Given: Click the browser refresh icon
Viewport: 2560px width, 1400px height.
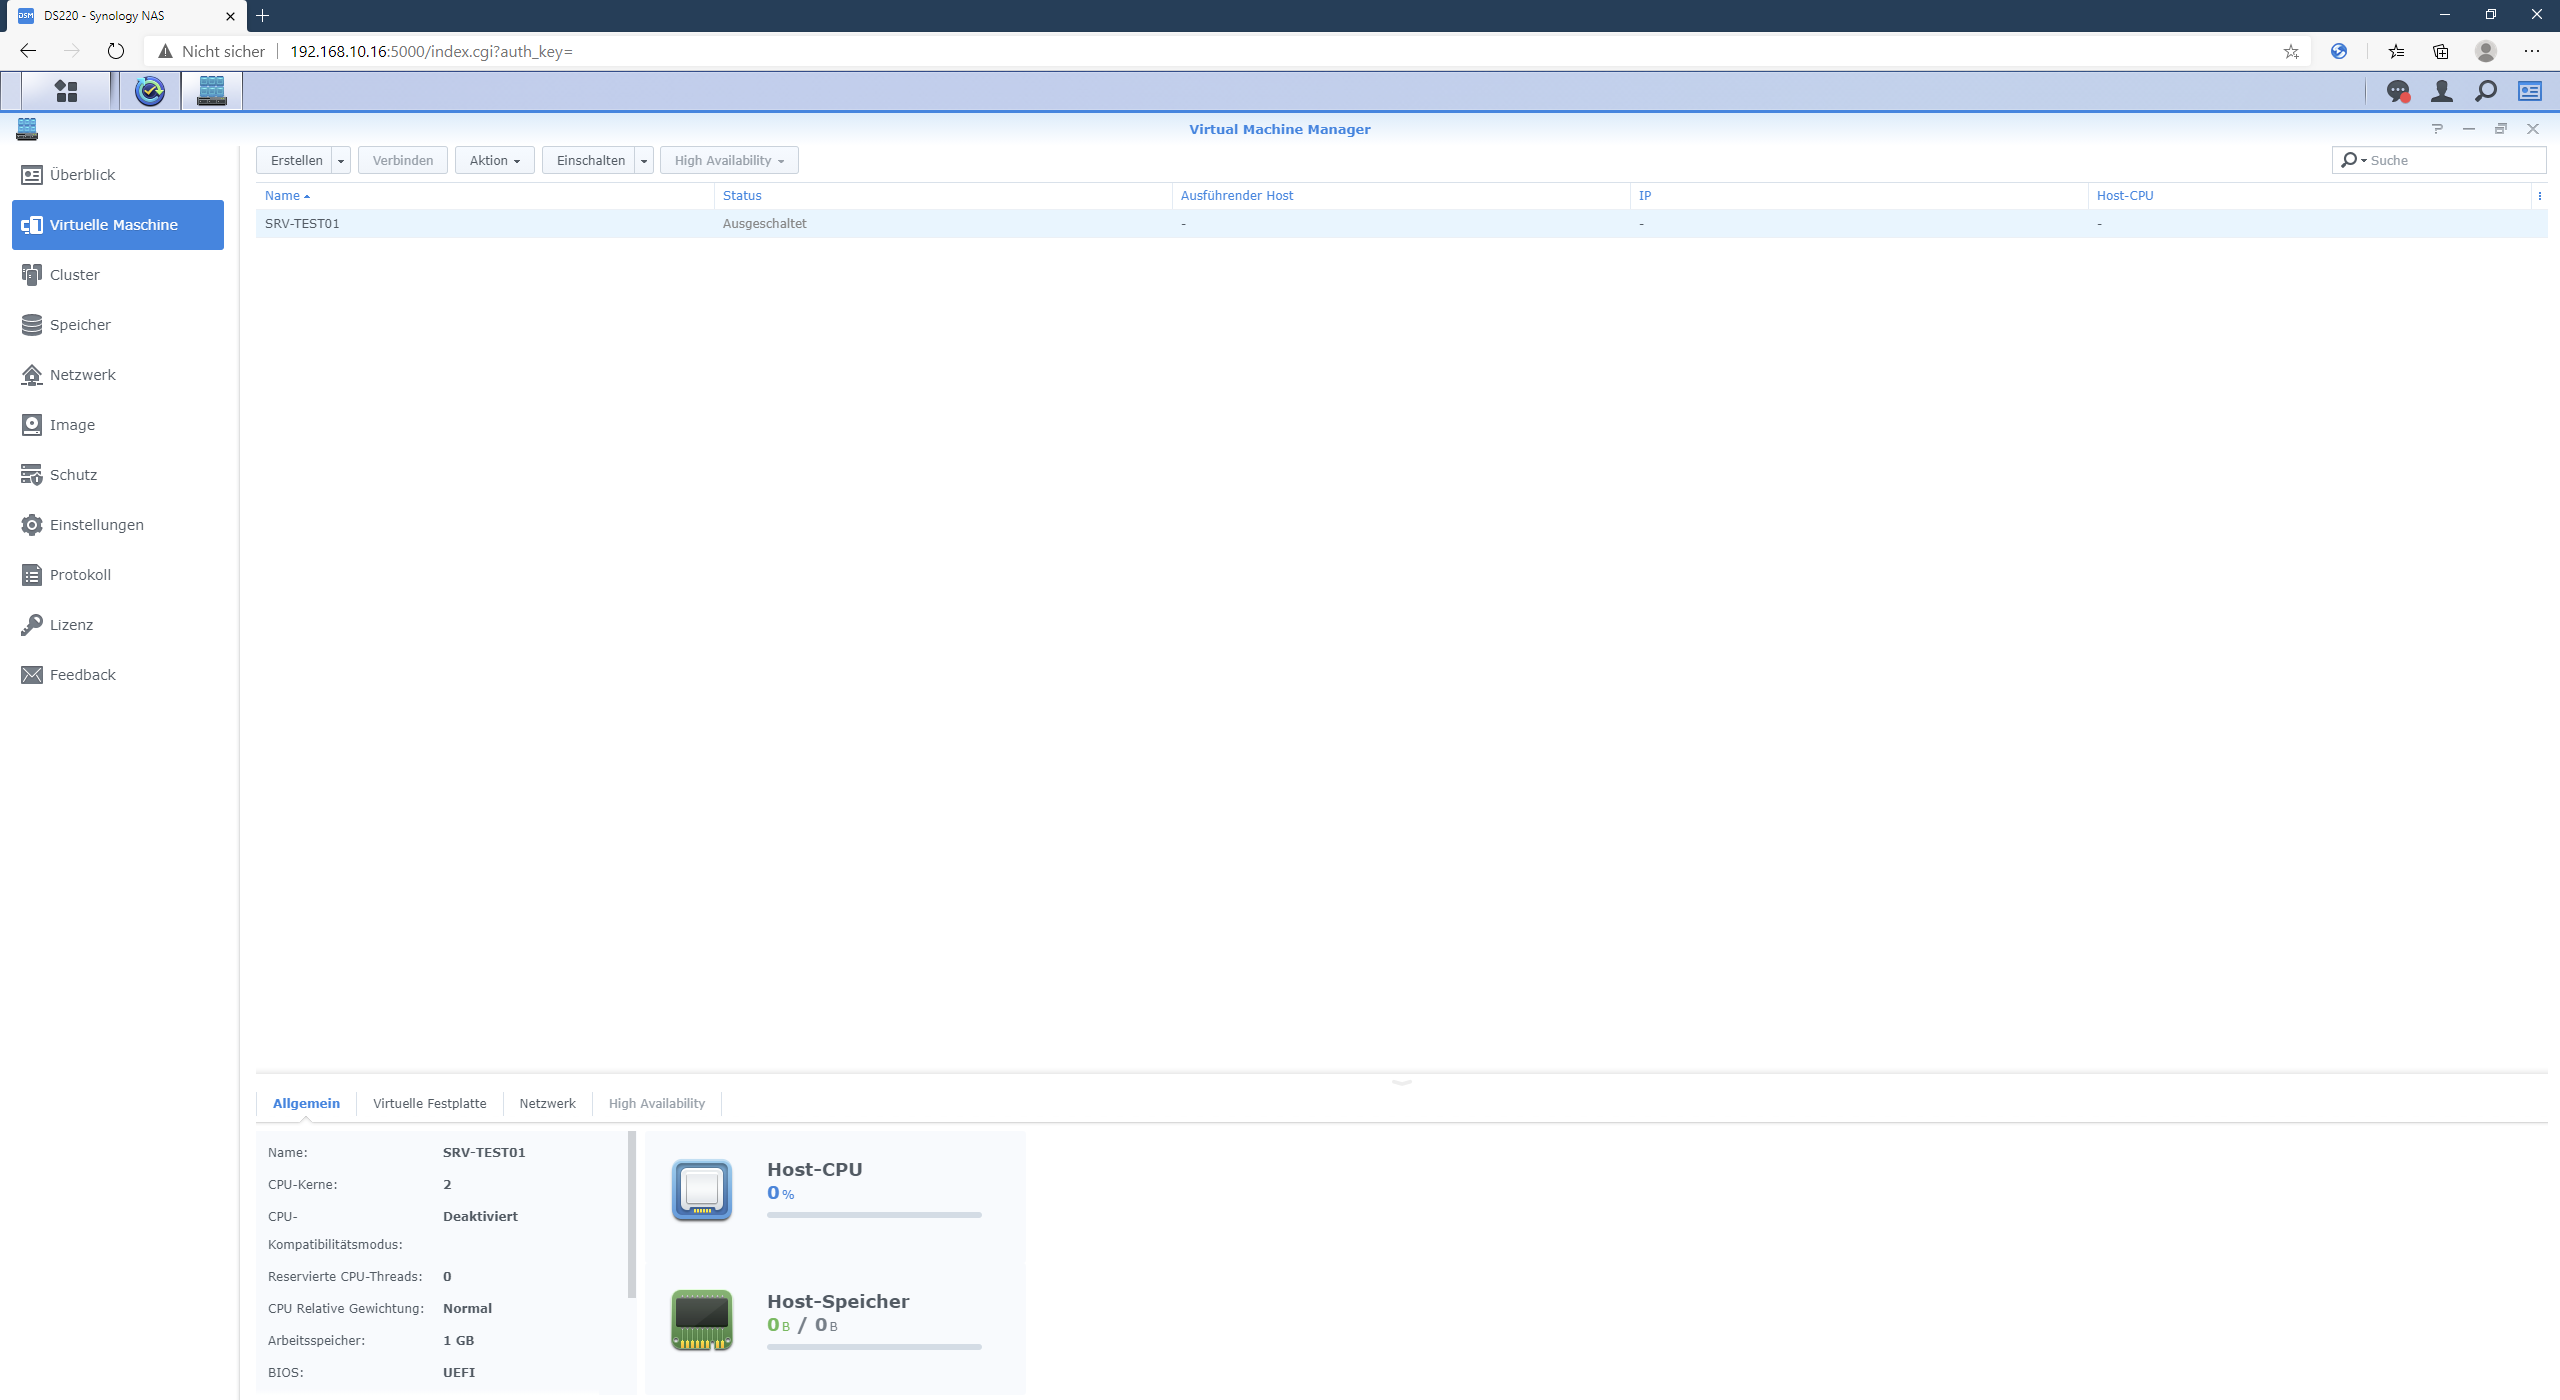Looking at the screenshot, I should tap(115, 51).
